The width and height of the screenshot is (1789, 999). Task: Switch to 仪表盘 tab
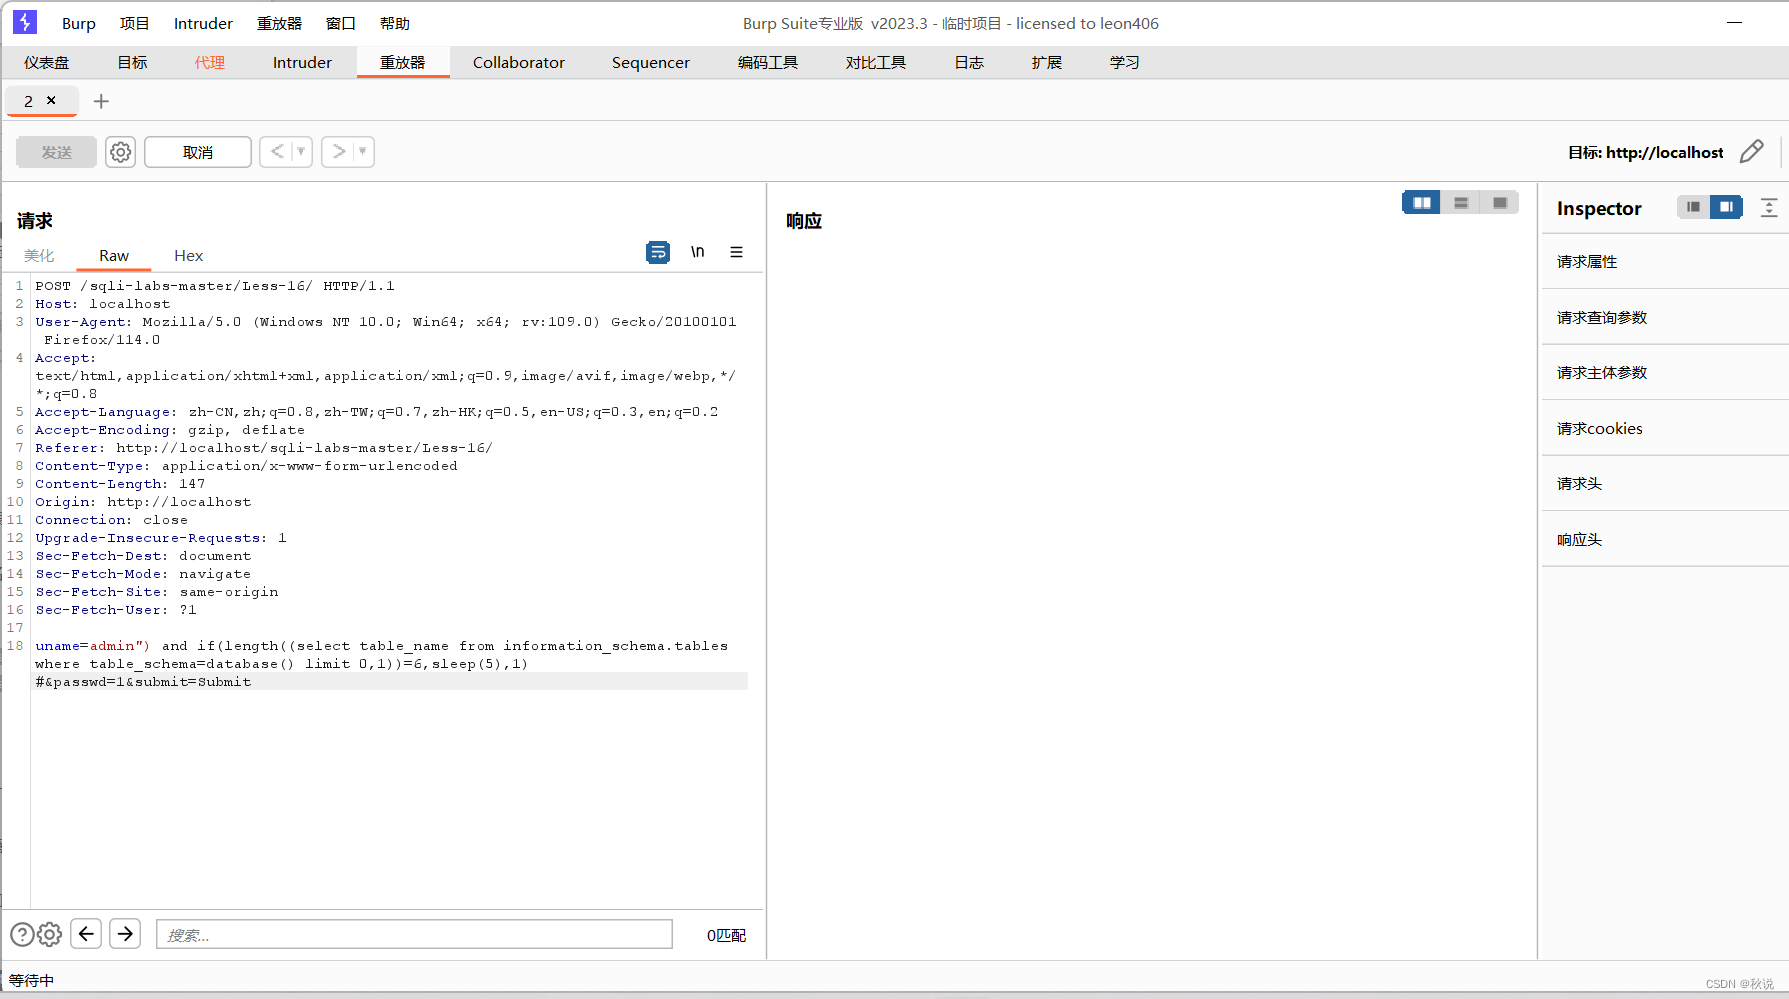coord(47,62)
